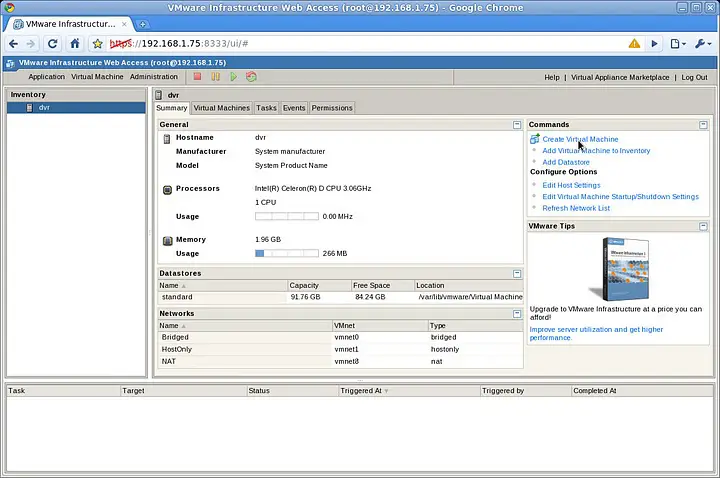Image resolution: width=720 pixels, height=478 pixels.
Task: Click Edit Host Settings link
Action: (x=571, y=185)
